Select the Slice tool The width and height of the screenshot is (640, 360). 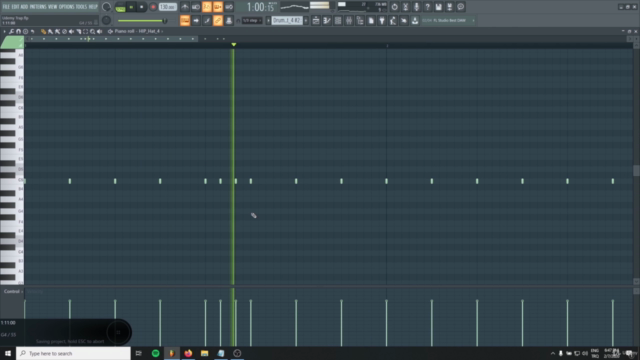(x=78, y=31)
